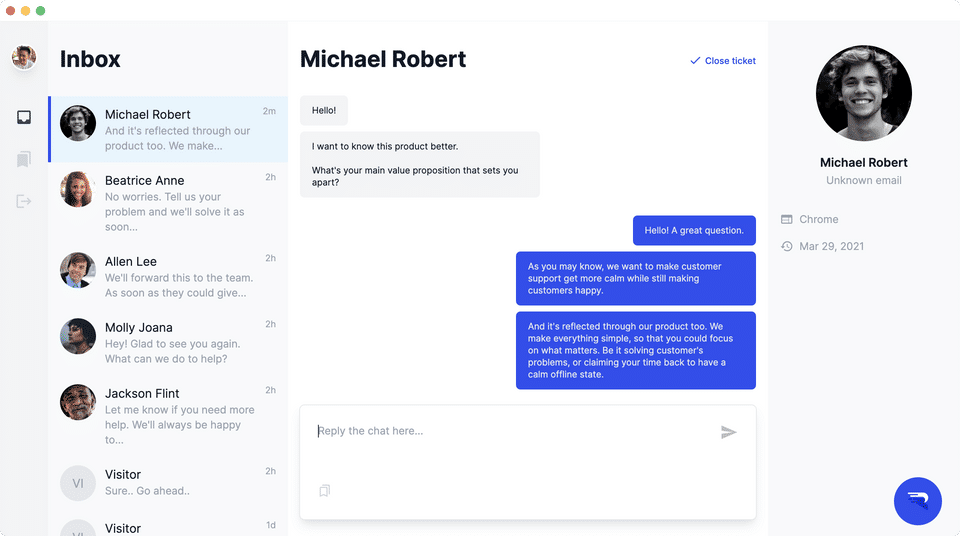
Task: Click the Unknown email text
Action: tap(863, 180)
